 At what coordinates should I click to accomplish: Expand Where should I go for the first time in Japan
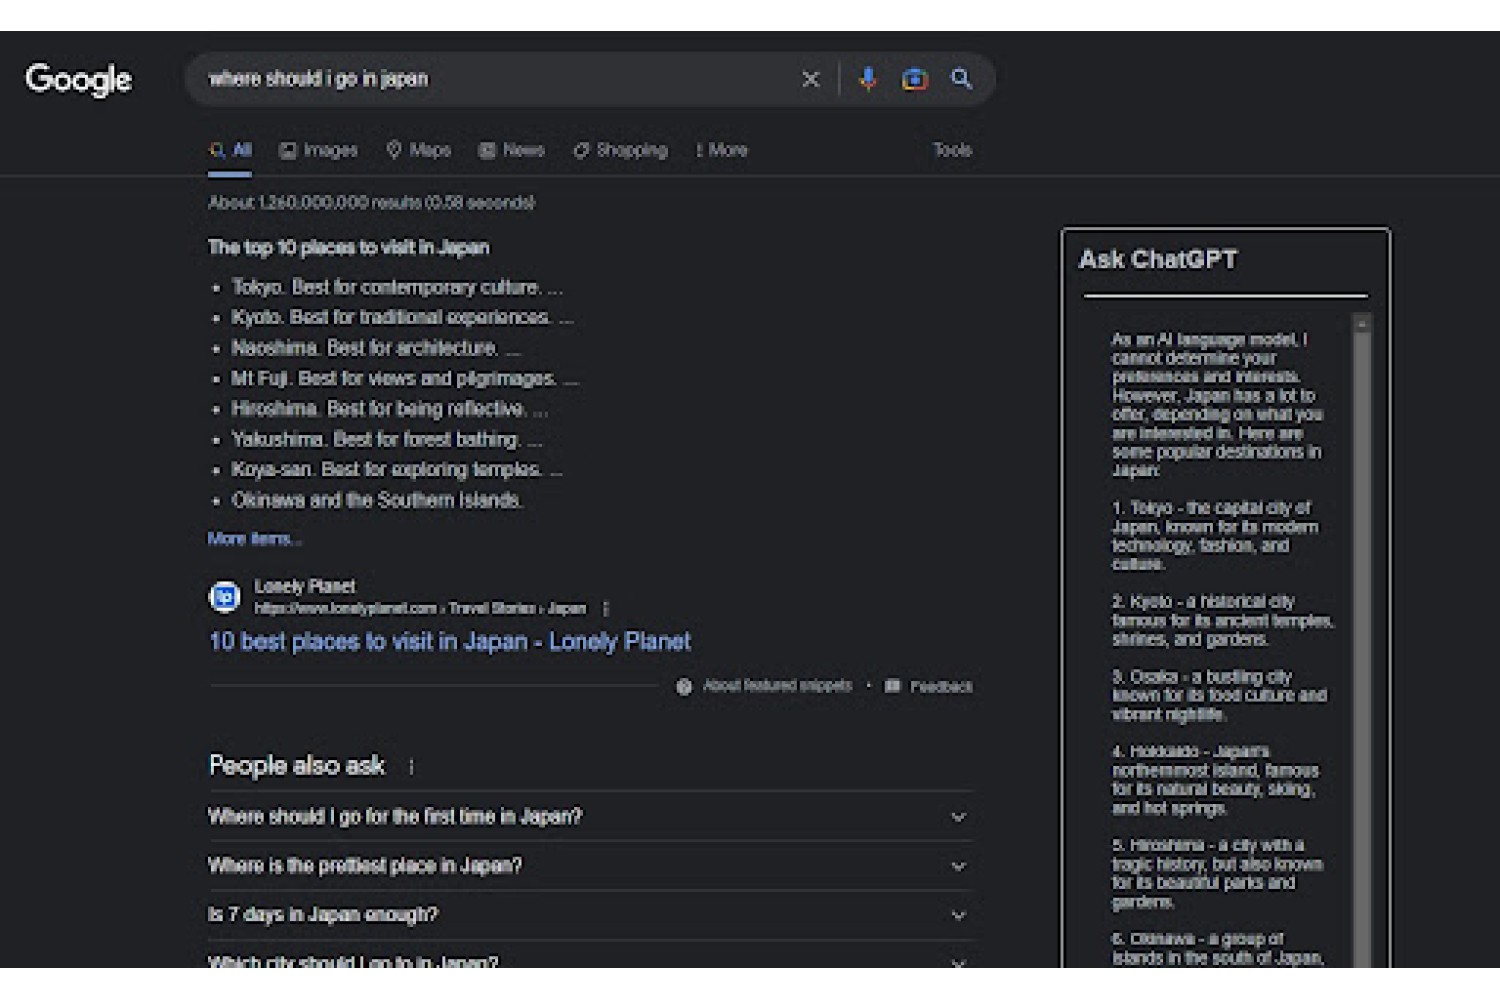[590, 817]
